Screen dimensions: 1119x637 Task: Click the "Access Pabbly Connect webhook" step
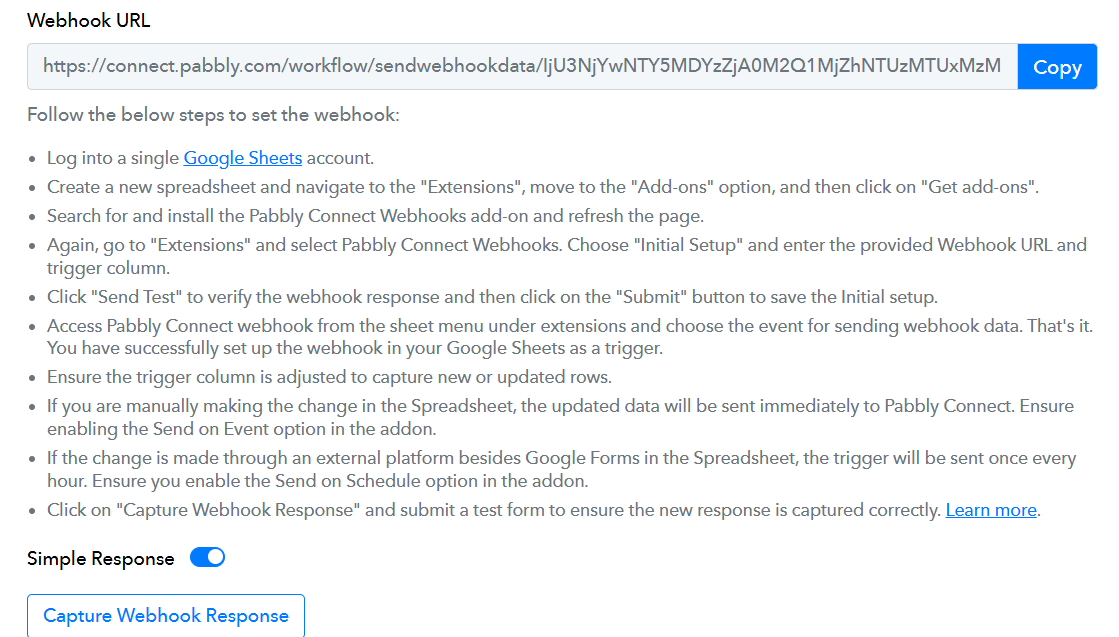tap(400, 326)
